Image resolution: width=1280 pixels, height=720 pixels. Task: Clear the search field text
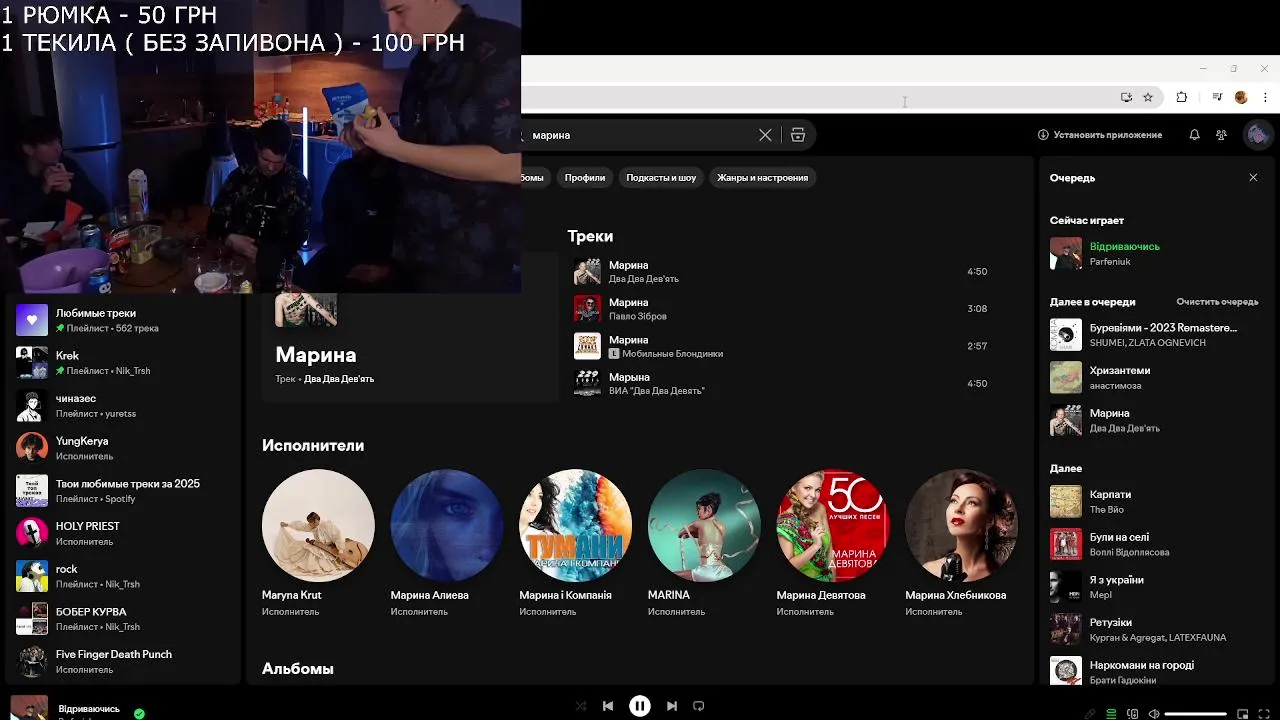pyautogui.click(x=765, y=135)
